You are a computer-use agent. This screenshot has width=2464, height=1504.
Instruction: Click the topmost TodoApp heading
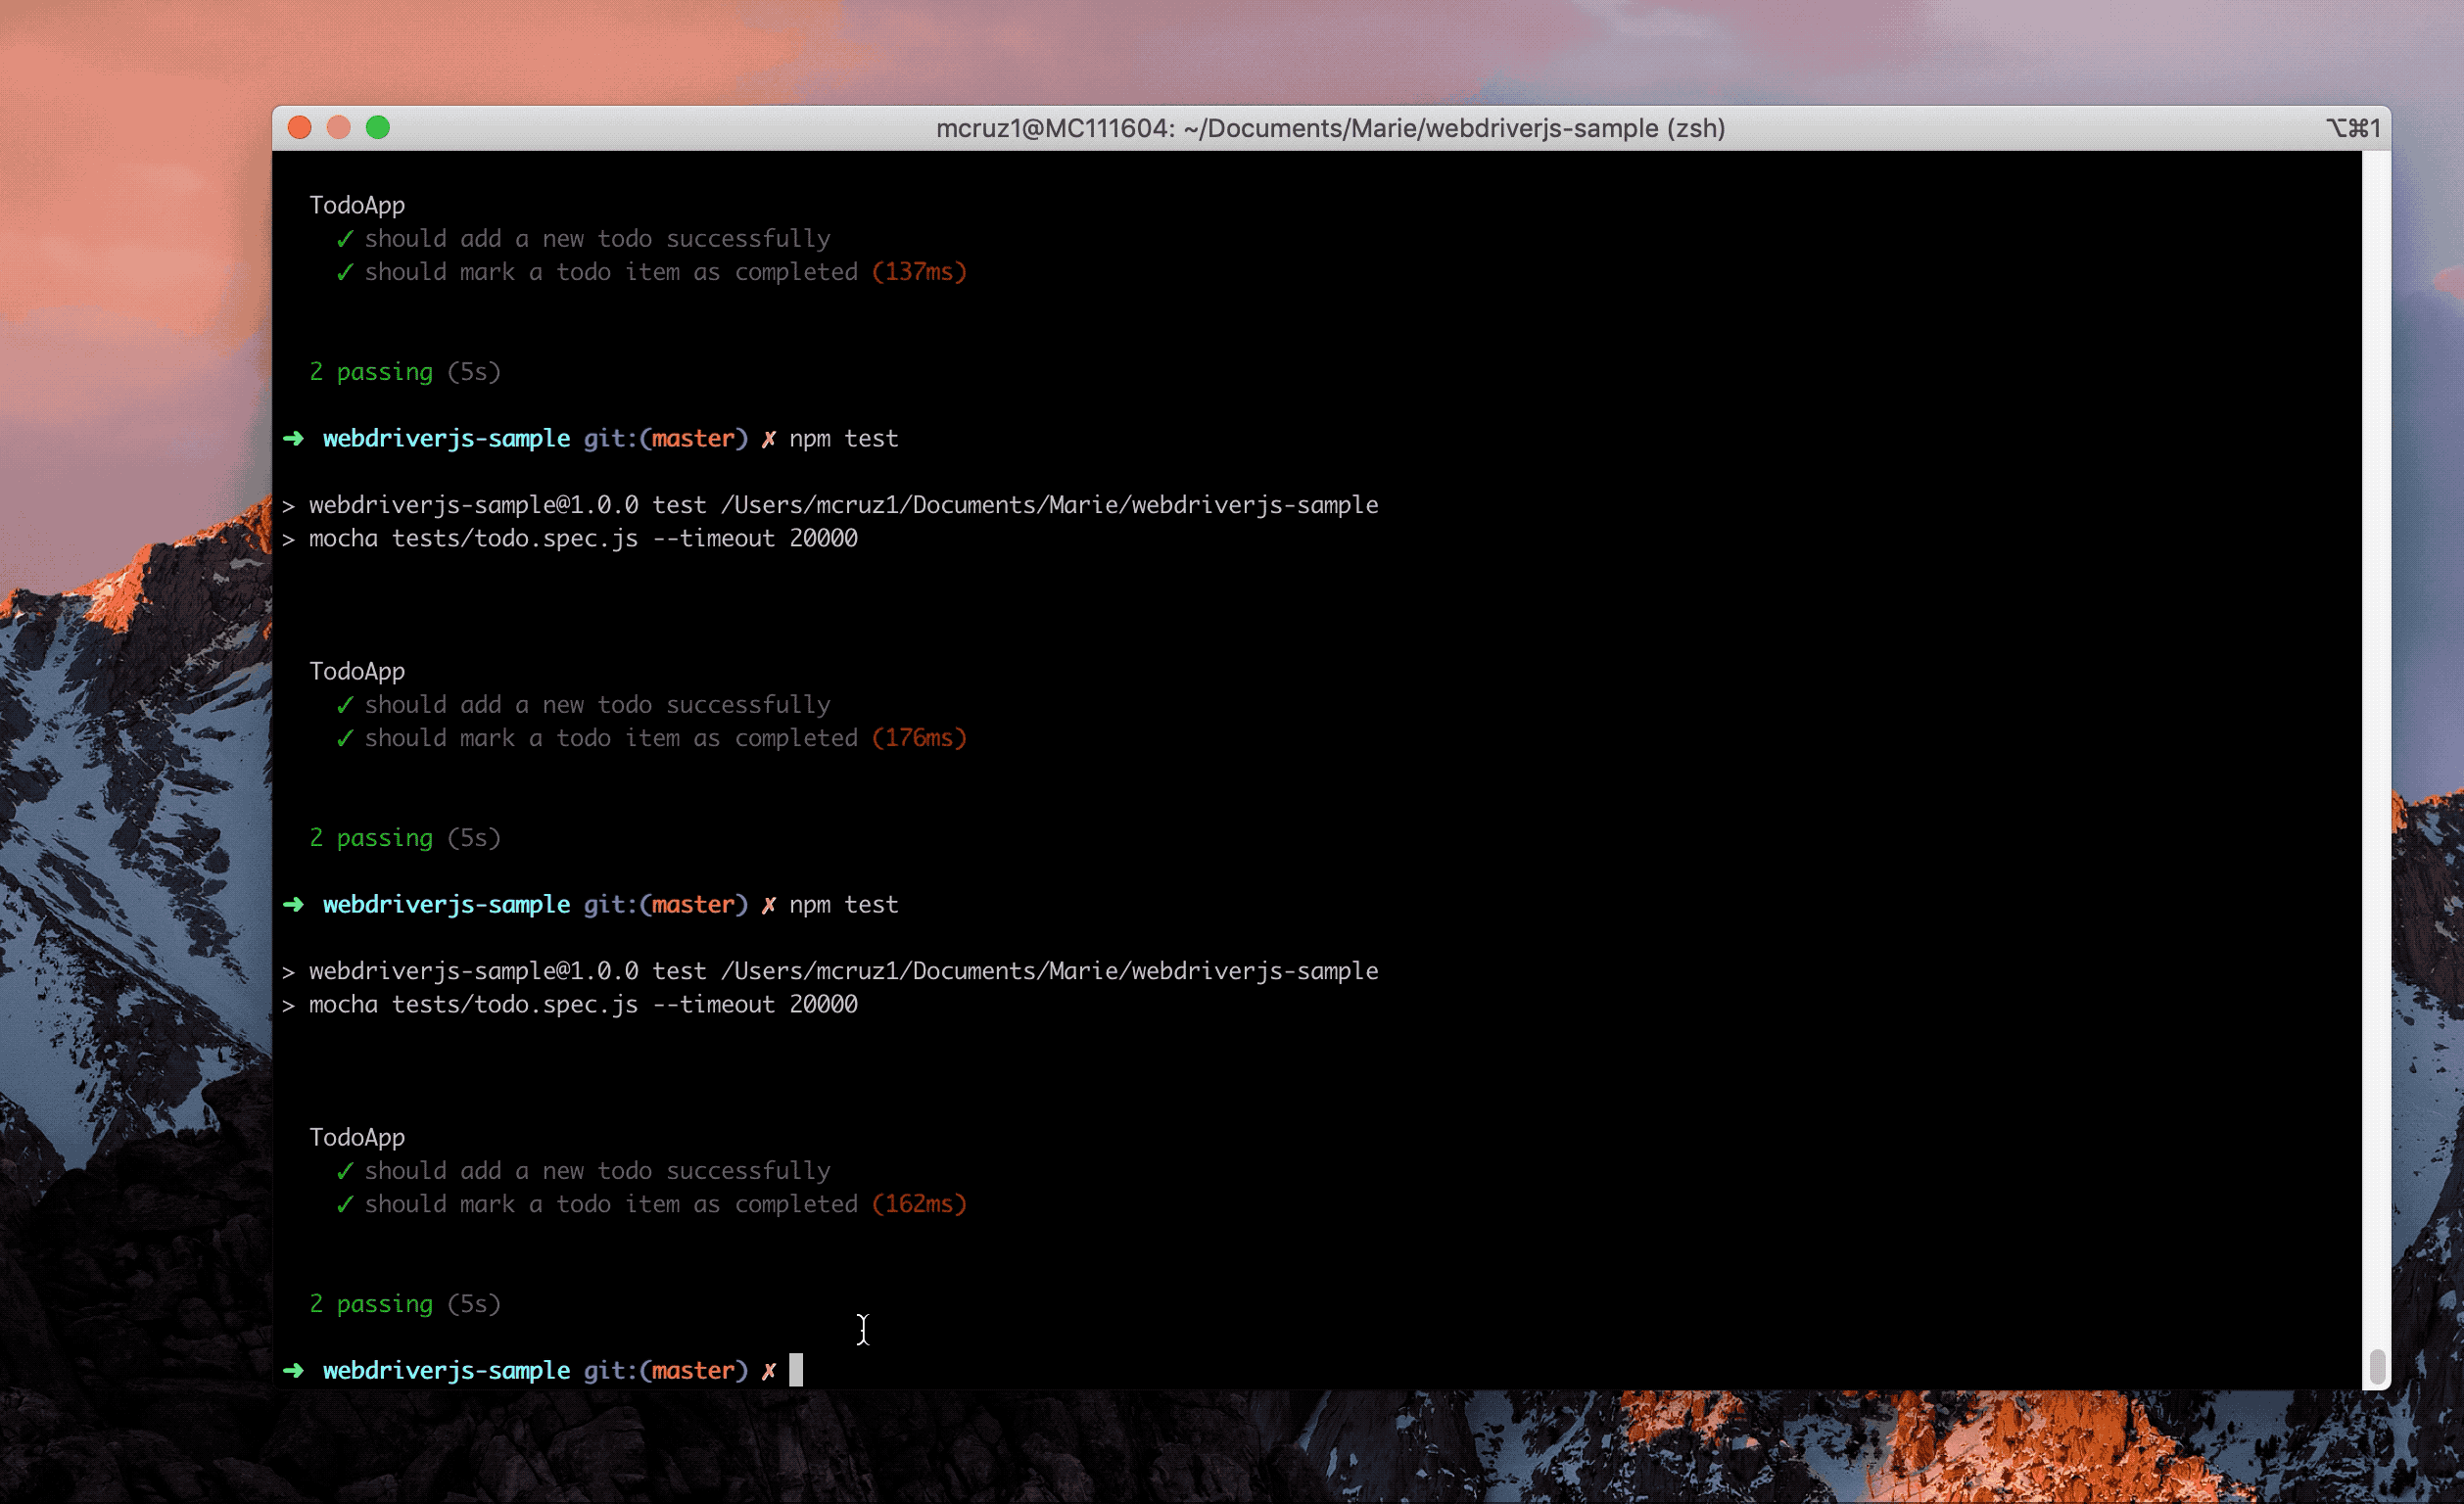(357, 205)
